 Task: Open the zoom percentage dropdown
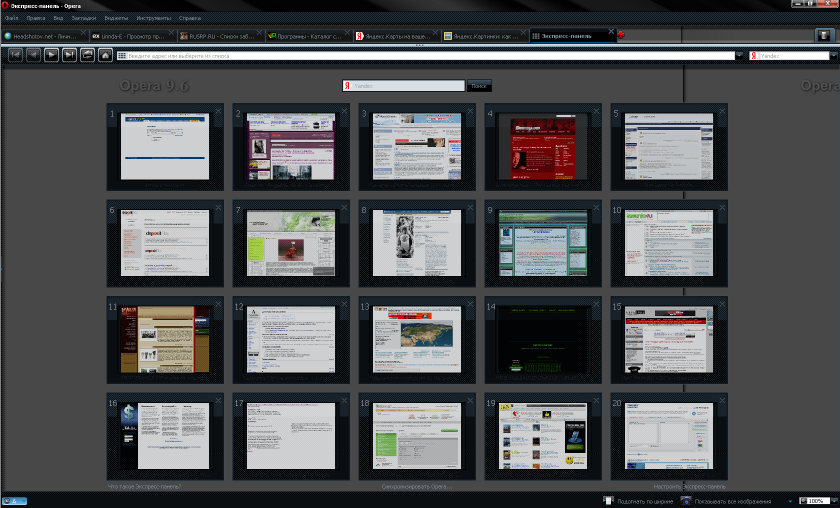pyautogui.click(x=834, y=501)
